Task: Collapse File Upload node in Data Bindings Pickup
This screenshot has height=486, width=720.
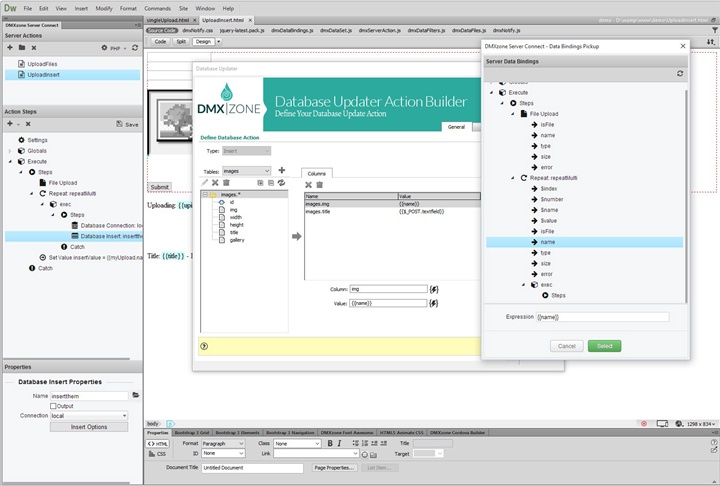Action: 513,114
